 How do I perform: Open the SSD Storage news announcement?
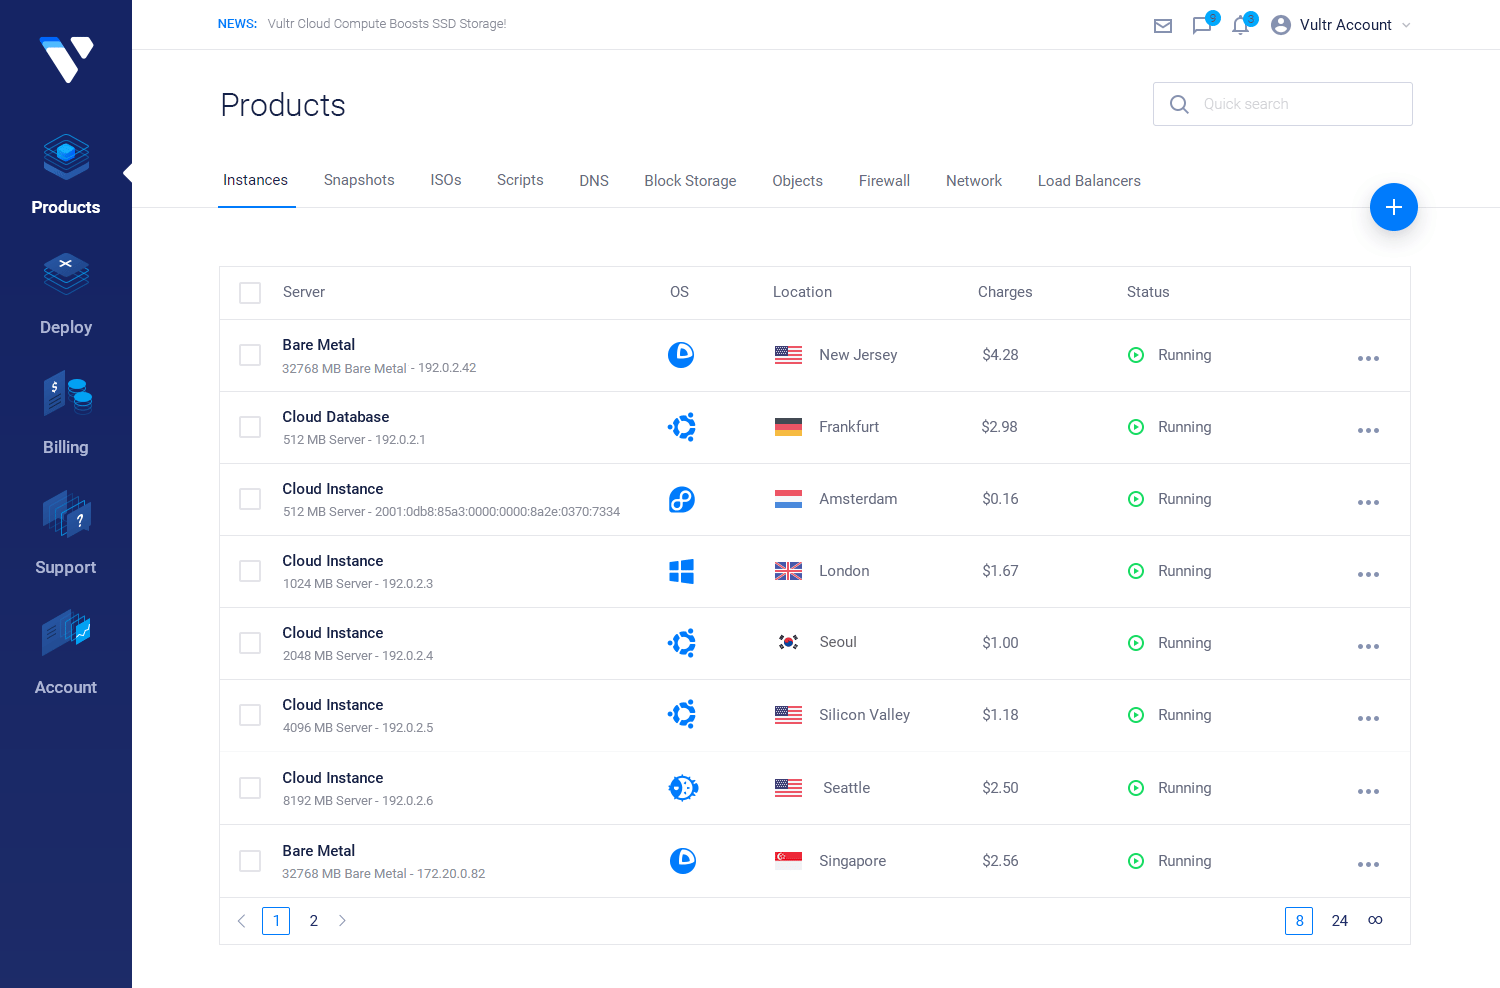tap(387, 23)
